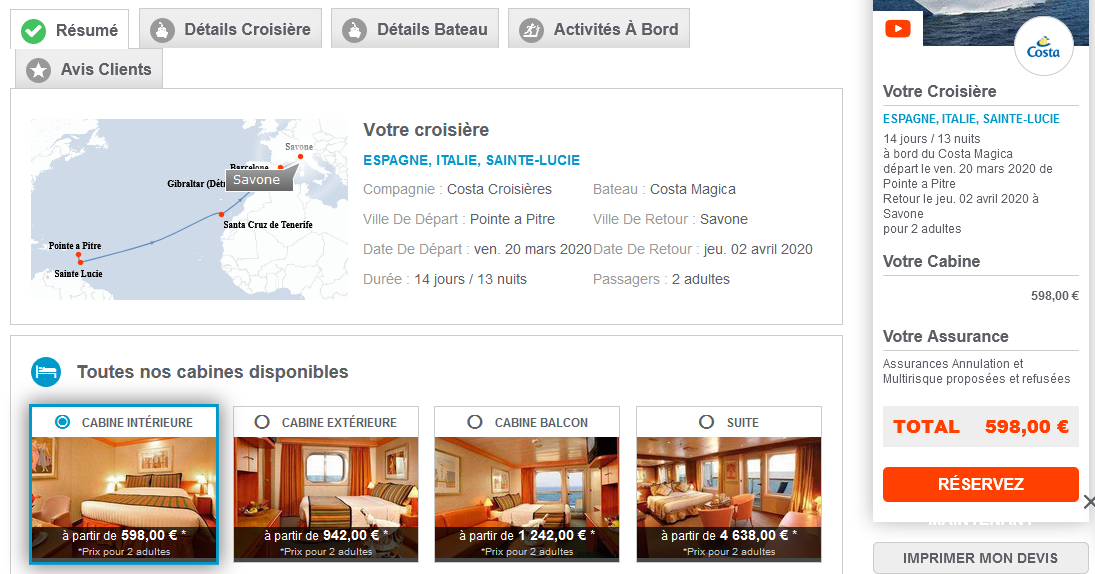Click Imprimer Mon Devis button
This screenshot has width=1095, height=574.
(x=980, y=558)
